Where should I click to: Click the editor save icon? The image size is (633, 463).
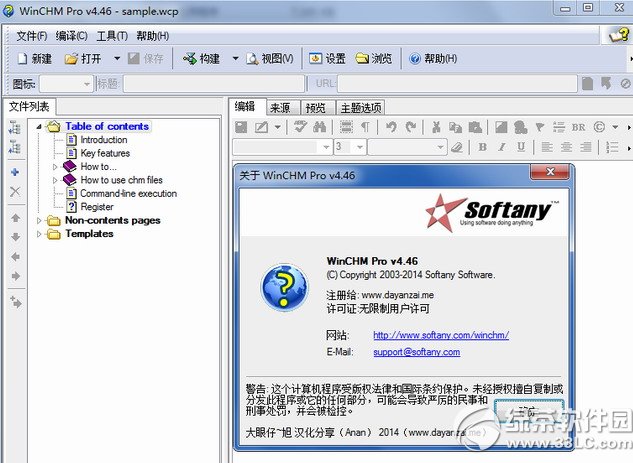pyautogui.click(x=241, y=127)
